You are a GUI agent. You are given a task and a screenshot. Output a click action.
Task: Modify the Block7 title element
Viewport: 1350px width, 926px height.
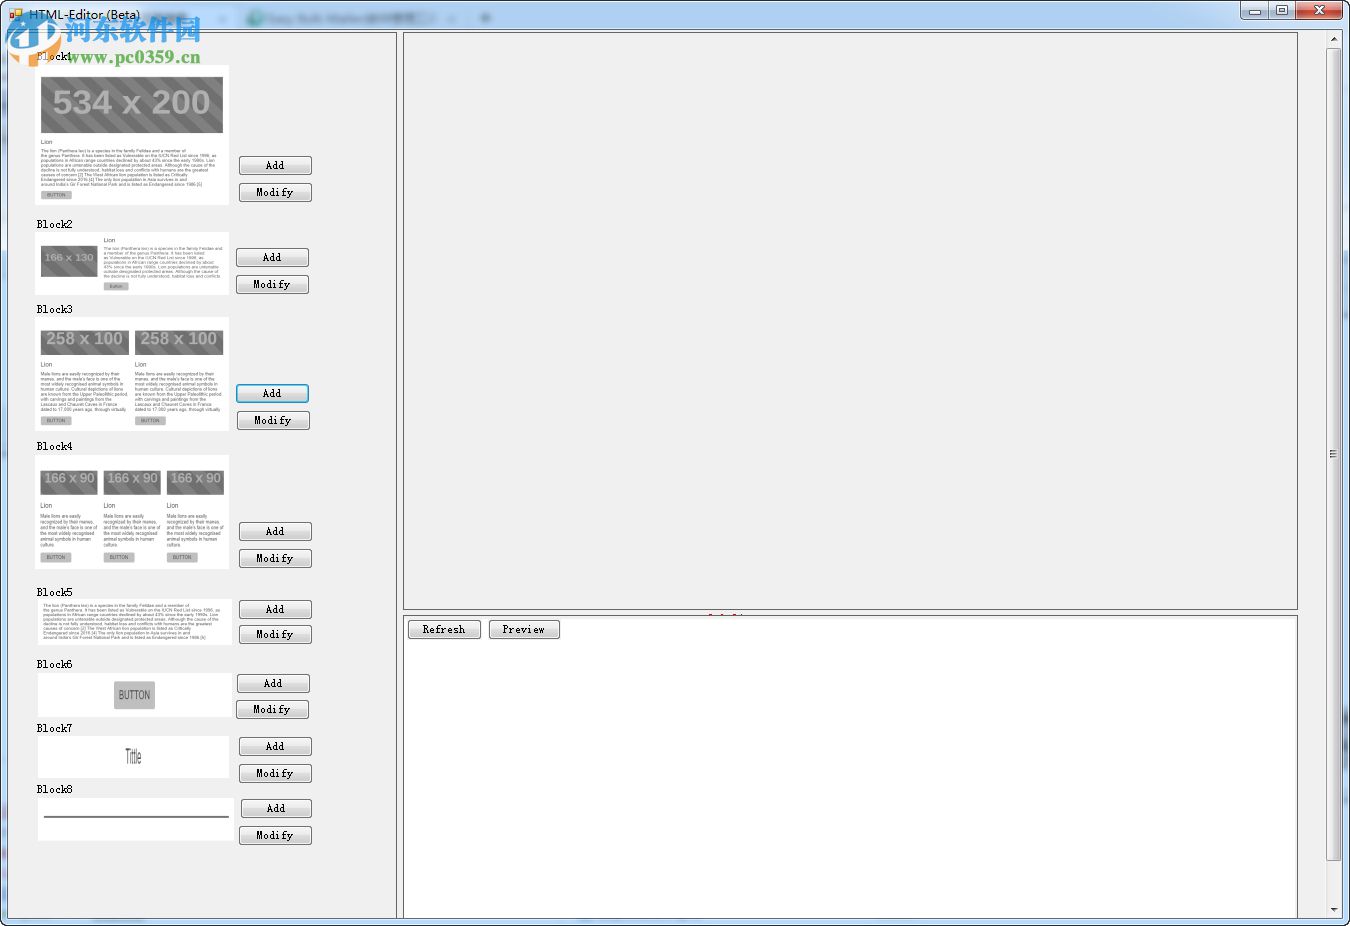click(x=275, y=773)
